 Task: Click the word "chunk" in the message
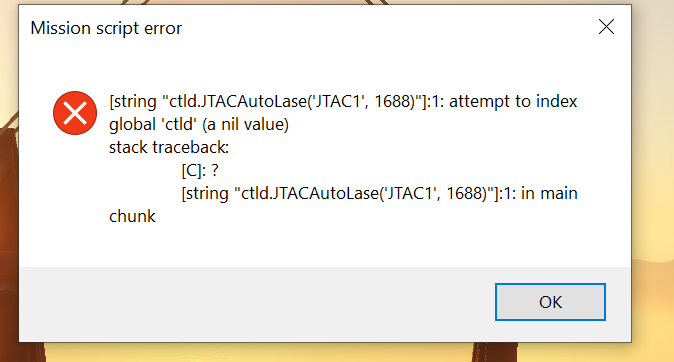click(132, 216)
